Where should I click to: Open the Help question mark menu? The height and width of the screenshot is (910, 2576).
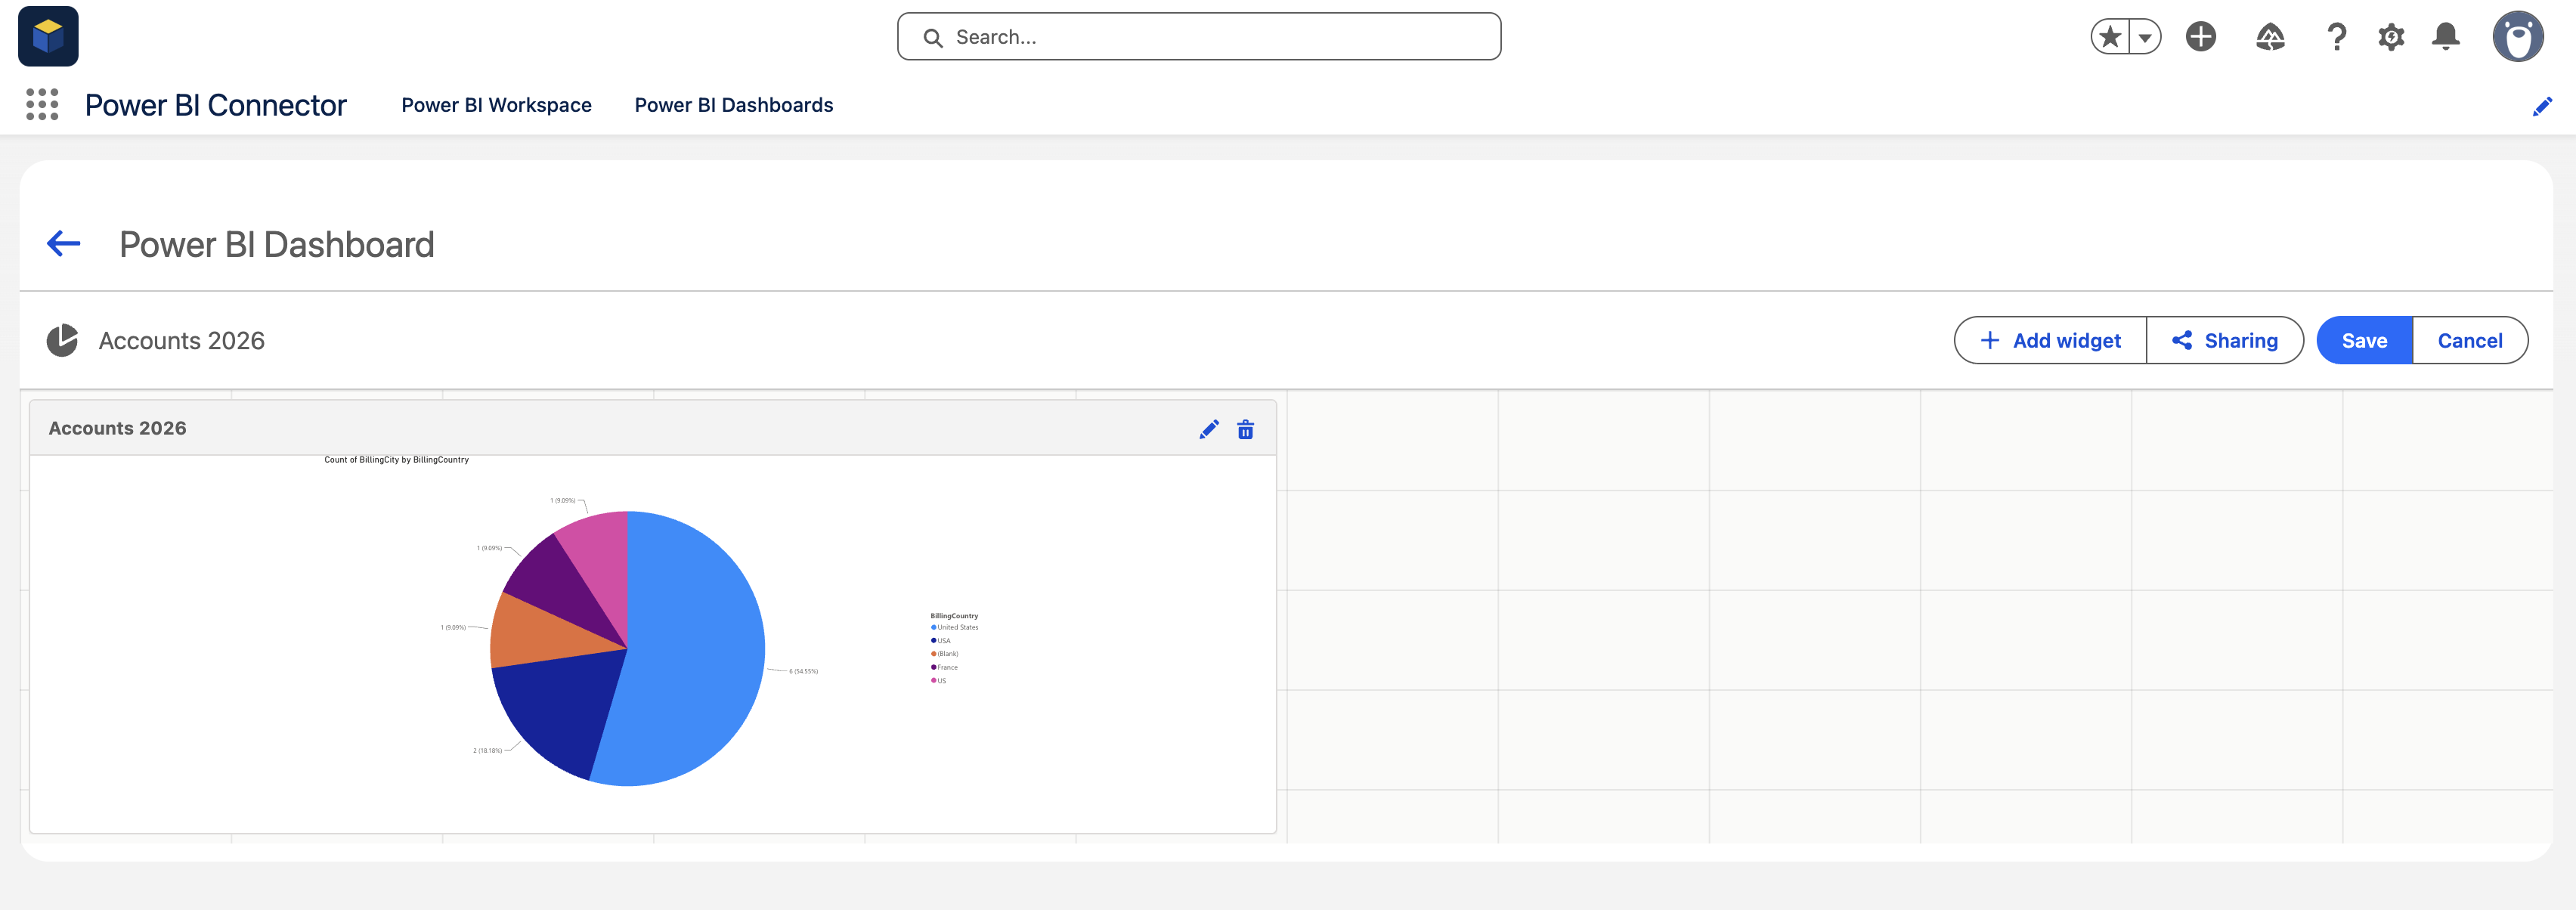pos(2336,37)
